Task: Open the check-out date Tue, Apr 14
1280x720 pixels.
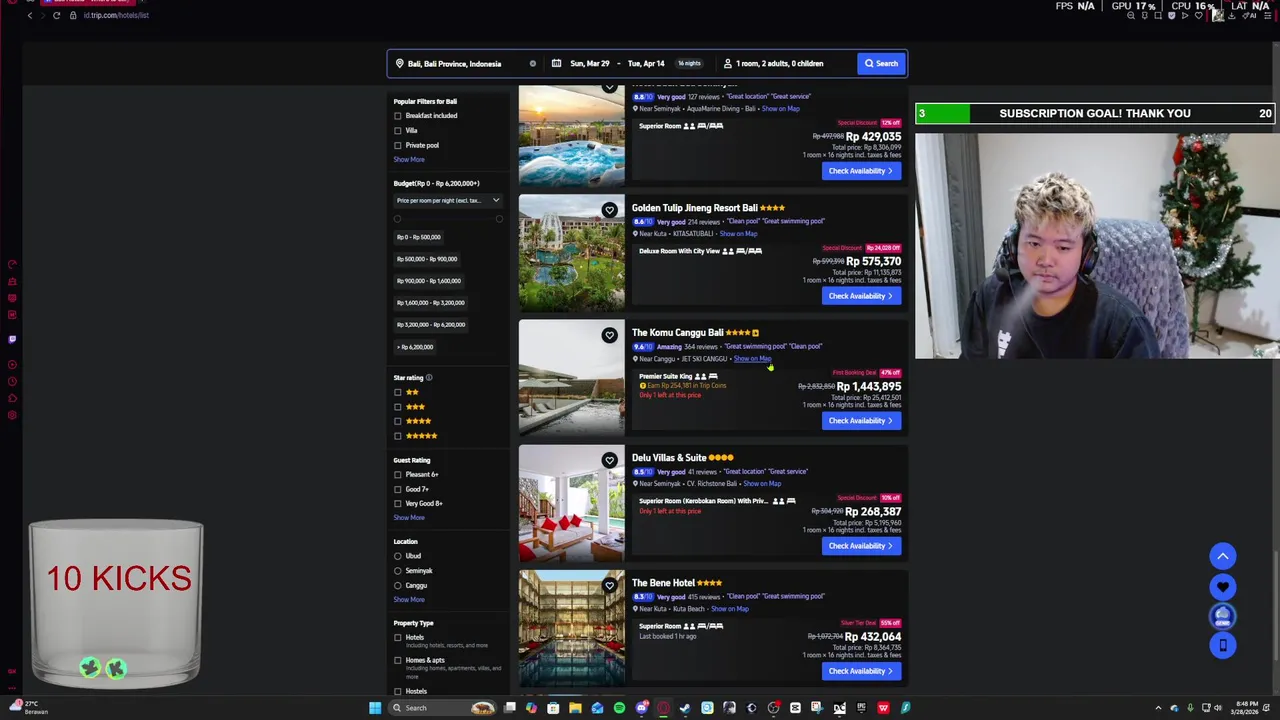Action: tap(646, 63)
